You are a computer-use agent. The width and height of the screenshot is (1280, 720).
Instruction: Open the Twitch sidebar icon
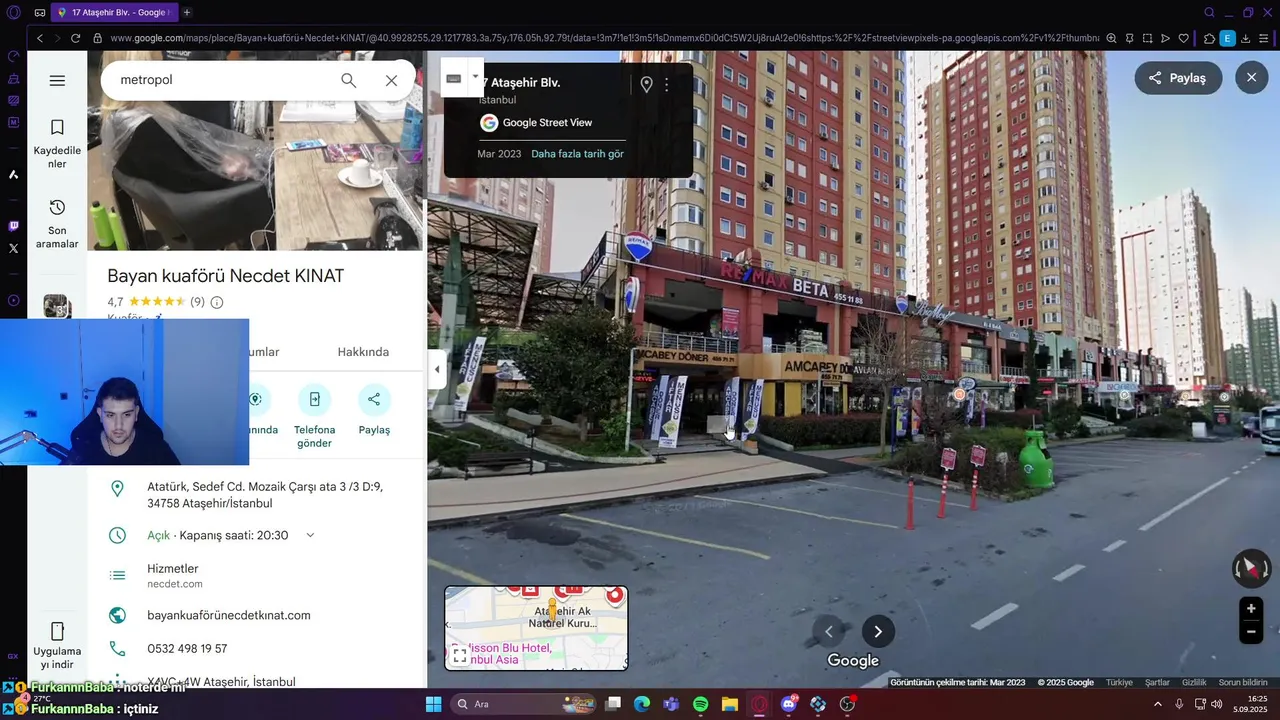click(13, 227)
